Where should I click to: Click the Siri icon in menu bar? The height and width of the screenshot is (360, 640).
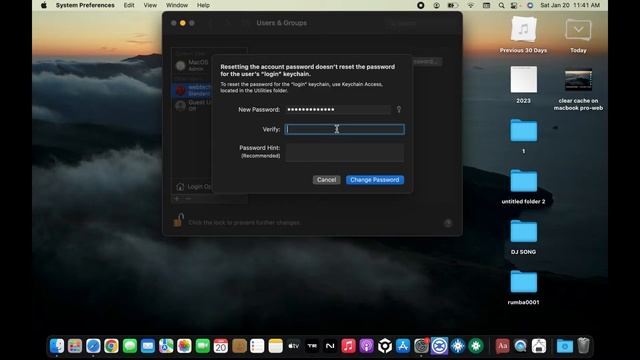pos(530,5)
